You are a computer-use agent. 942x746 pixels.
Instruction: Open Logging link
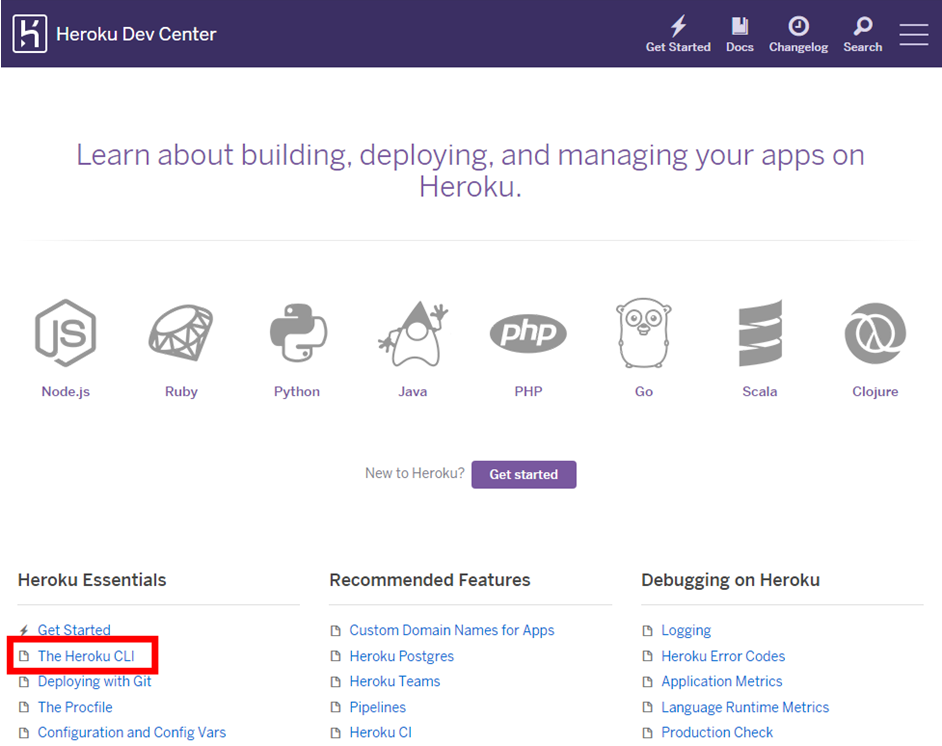(686, 630)
